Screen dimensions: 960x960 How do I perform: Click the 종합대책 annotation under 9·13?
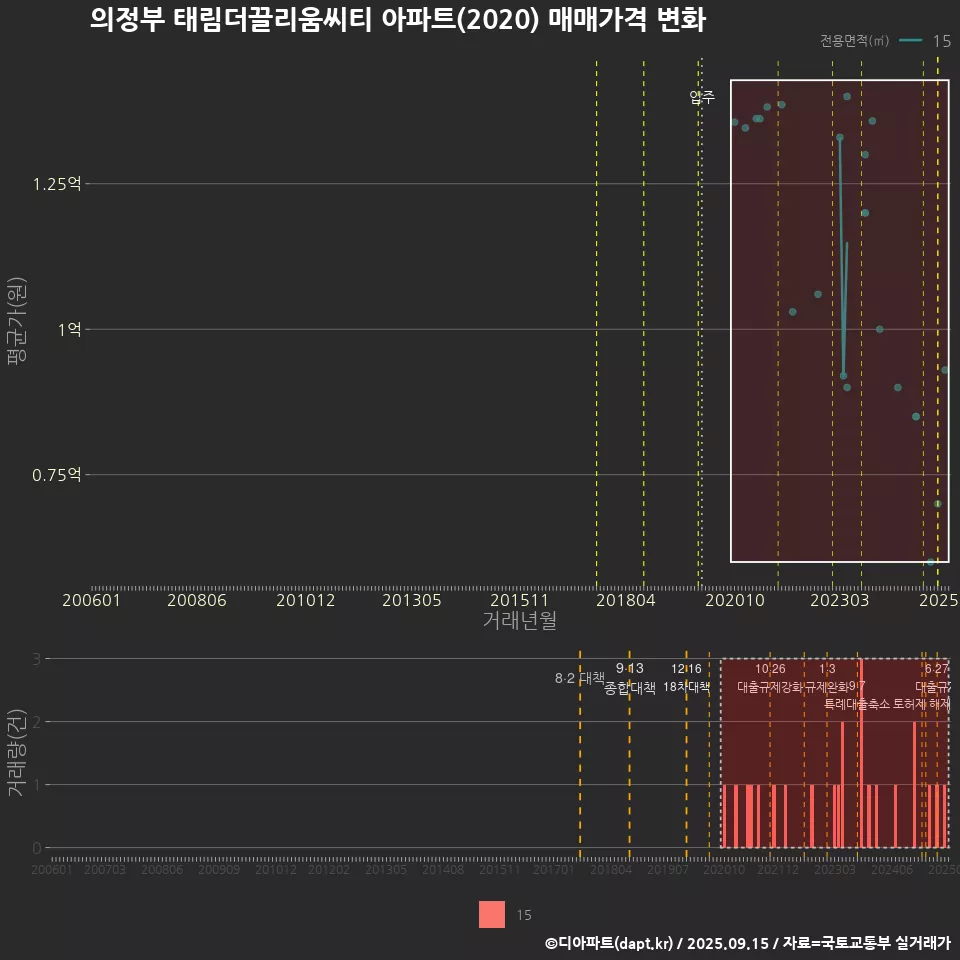click(630, 688)
